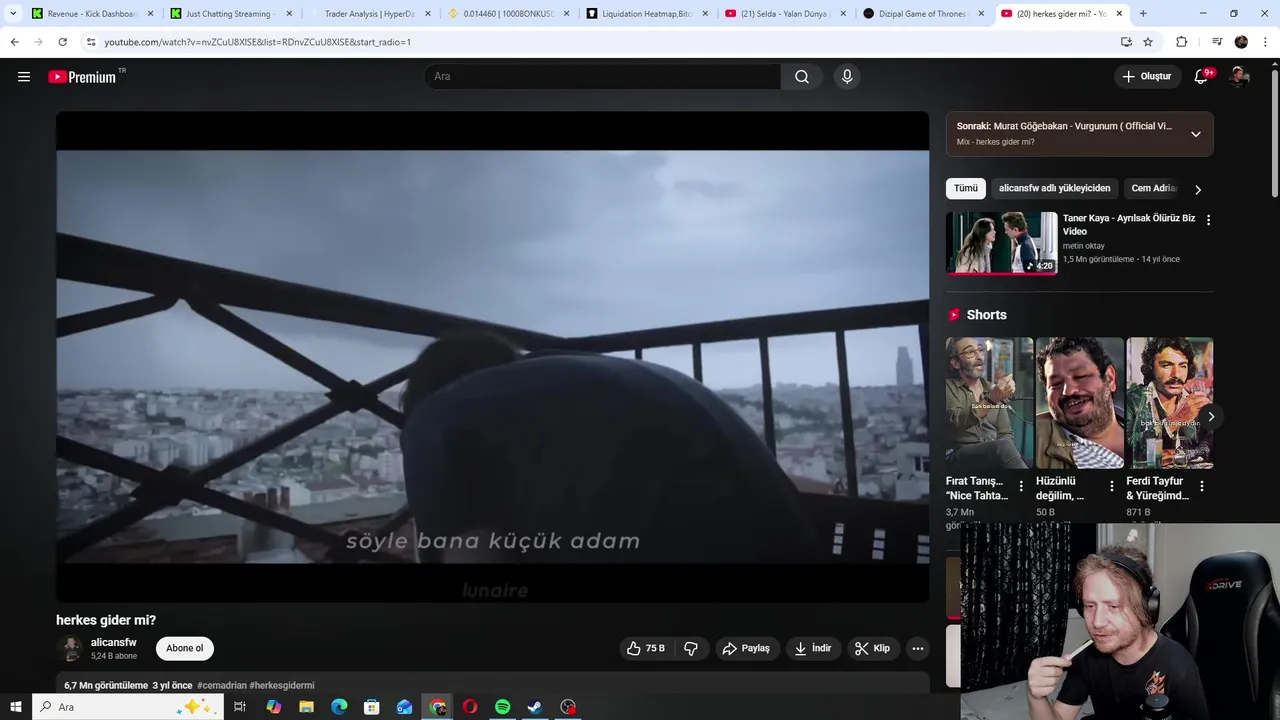Click the Windows taskbar search box
This screenshot has height=720, width=1280.
click(x=128, y=707)
